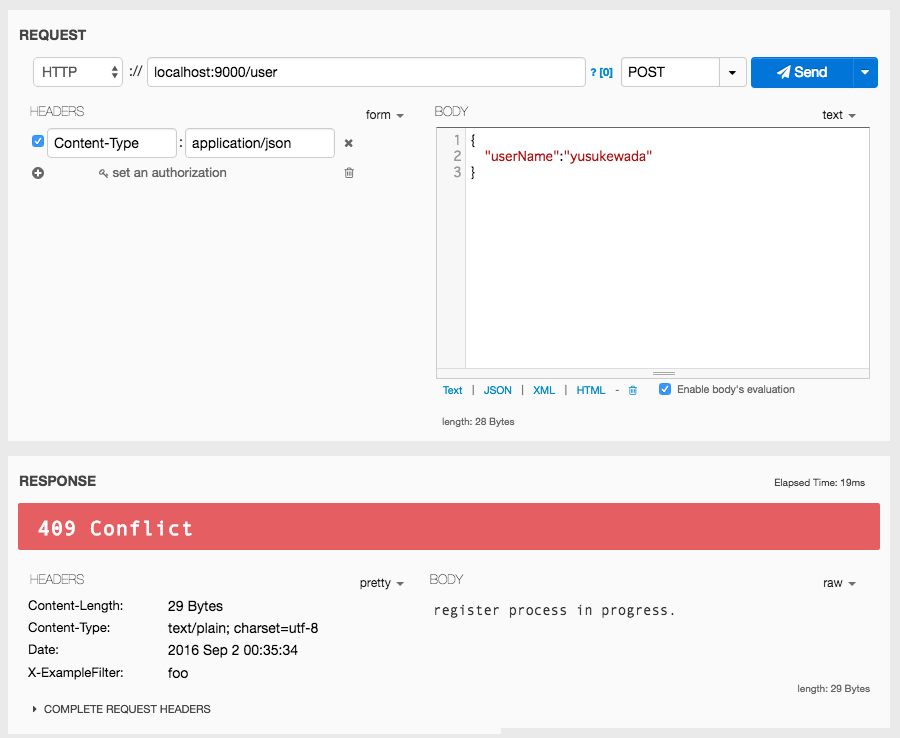Screen dimensions: 900x738
Task: Uncheck the Content-Type header checkbox
Action: click(x=38, y=142)
